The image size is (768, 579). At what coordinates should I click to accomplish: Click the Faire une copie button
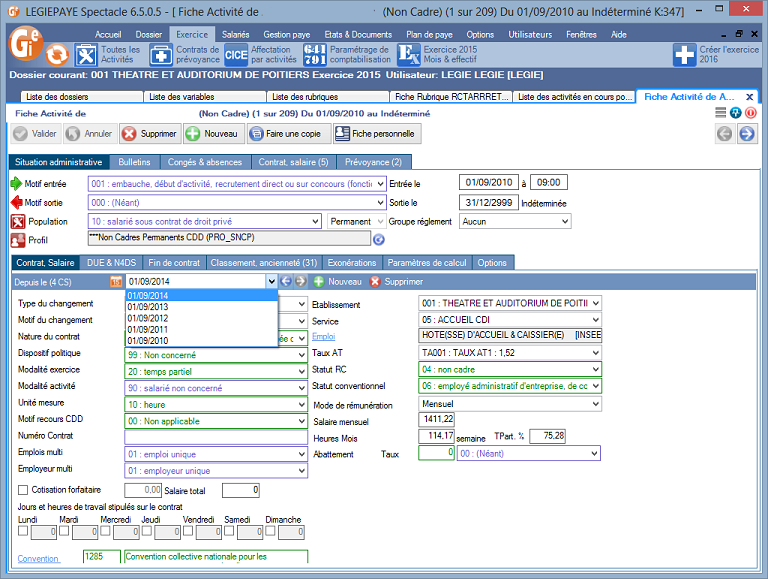[x=287, y=133]
